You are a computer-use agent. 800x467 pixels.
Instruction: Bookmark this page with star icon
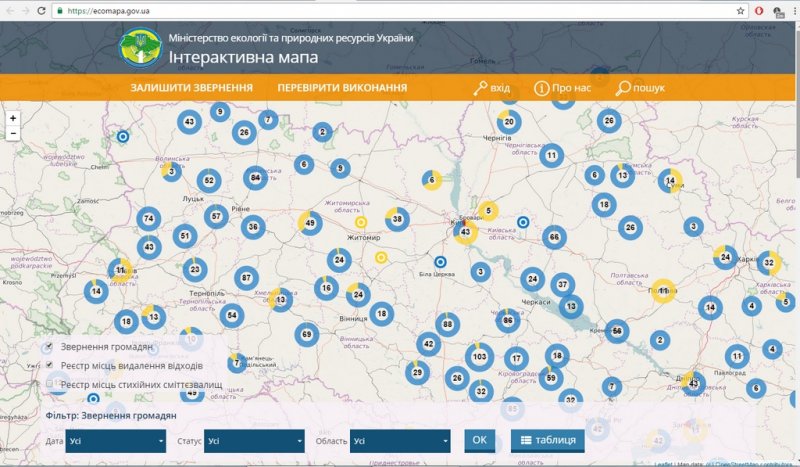741,10
